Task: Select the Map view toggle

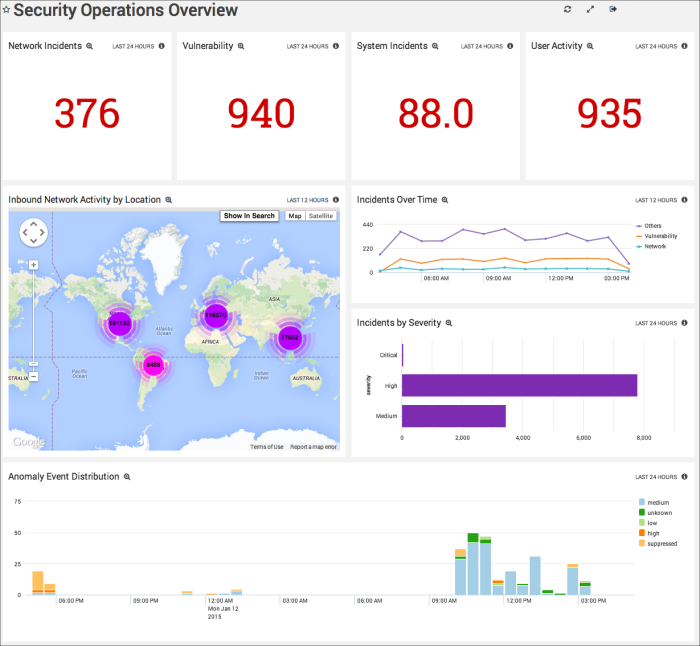Action: pyautogui.click(x=295, y=216)
